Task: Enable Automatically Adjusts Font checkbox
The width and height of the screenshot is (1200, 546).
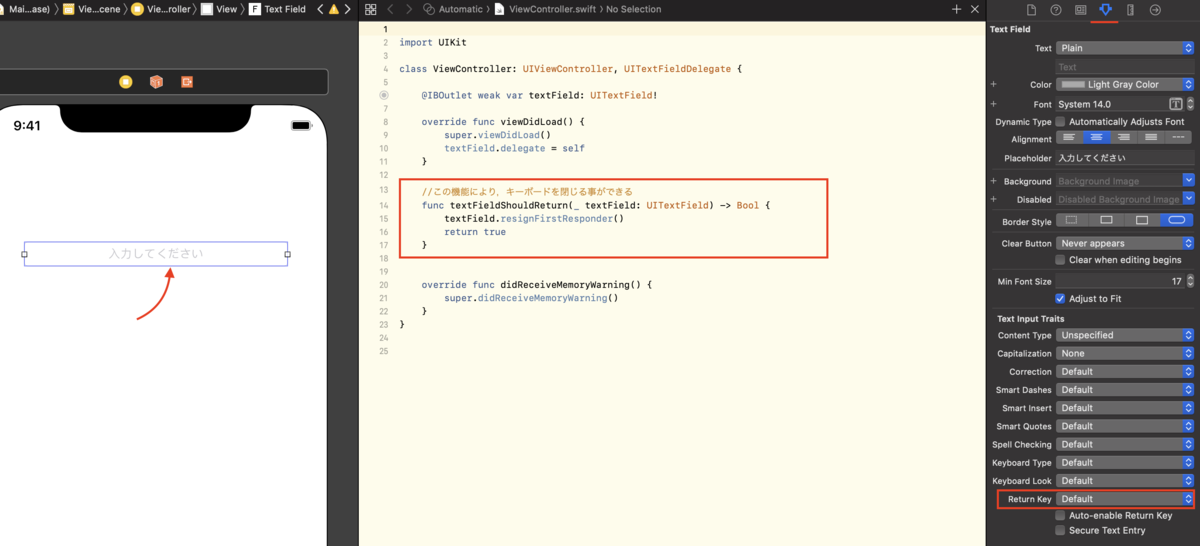Action: tap(1061, 122)
